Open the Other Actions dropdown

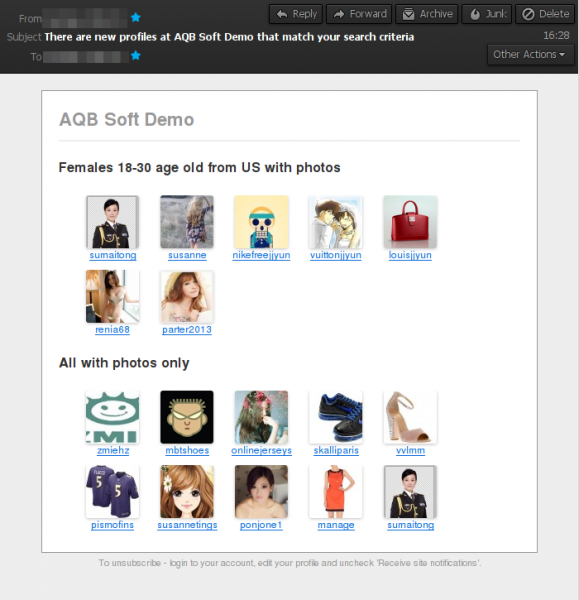pyautogui.click(x=530, y=55)
